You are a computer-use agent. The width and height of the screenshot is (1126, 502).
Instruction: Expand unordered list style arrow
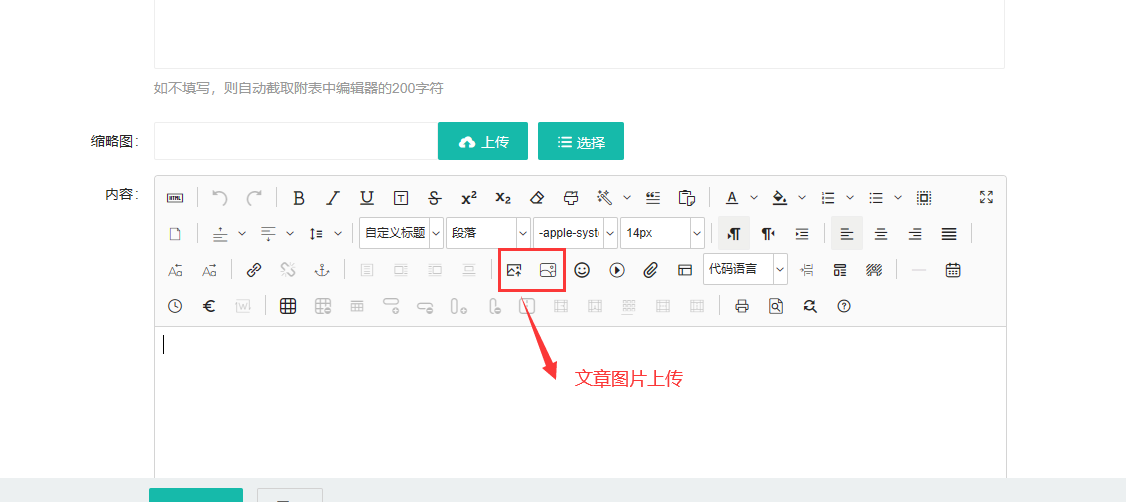click(898, 197)
